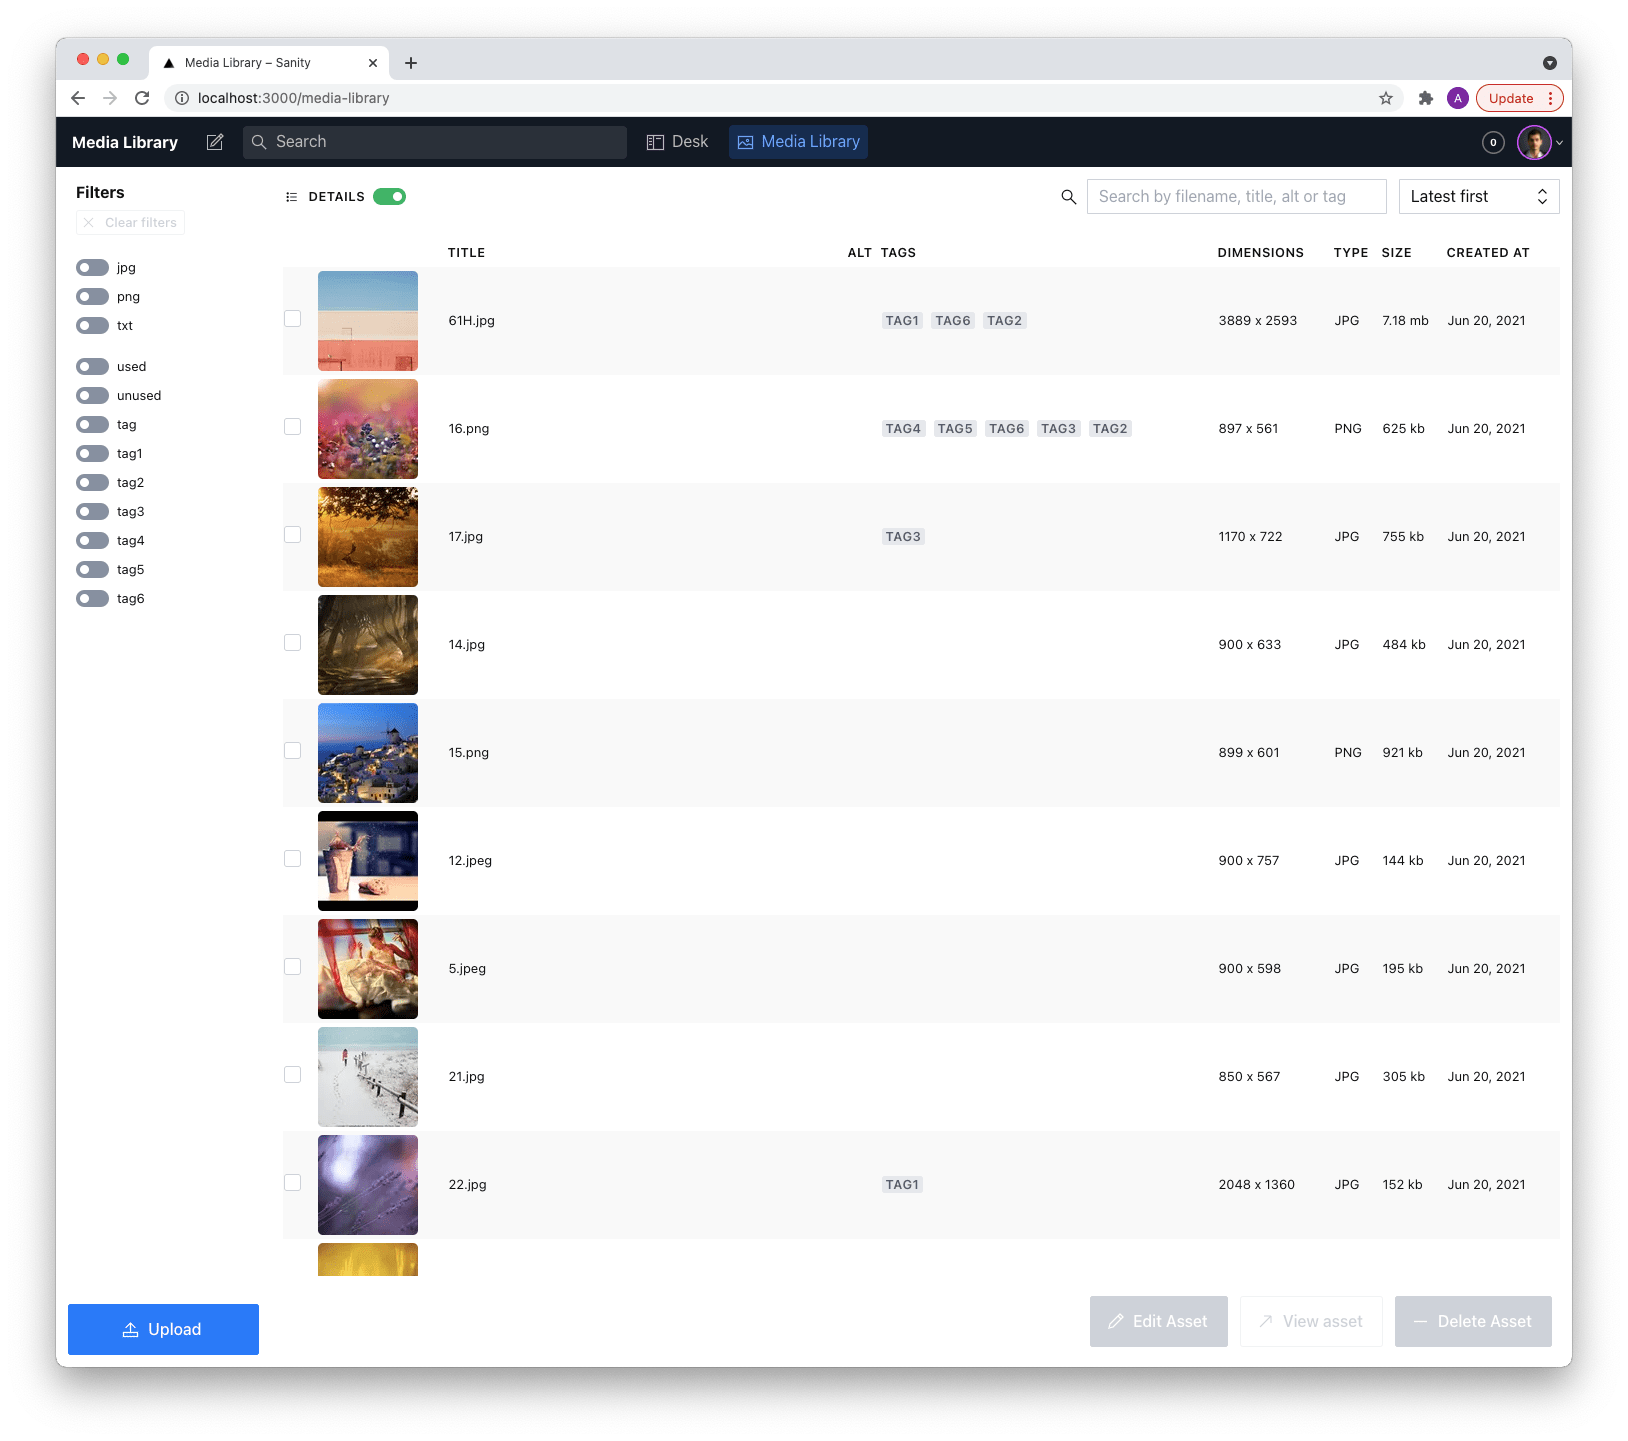1628x1441 pixels.
Task: Go back with the browser back arrow
Action: point(78,98)
